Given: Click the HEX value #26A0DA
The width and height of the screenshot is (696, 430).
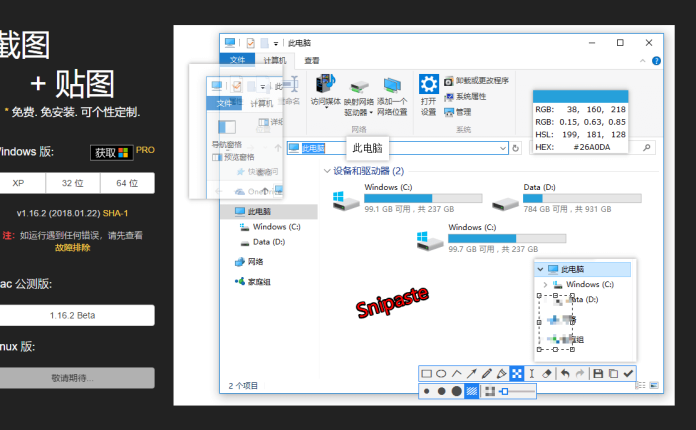Looking at the screenshot, I should [x=592, y=147].
